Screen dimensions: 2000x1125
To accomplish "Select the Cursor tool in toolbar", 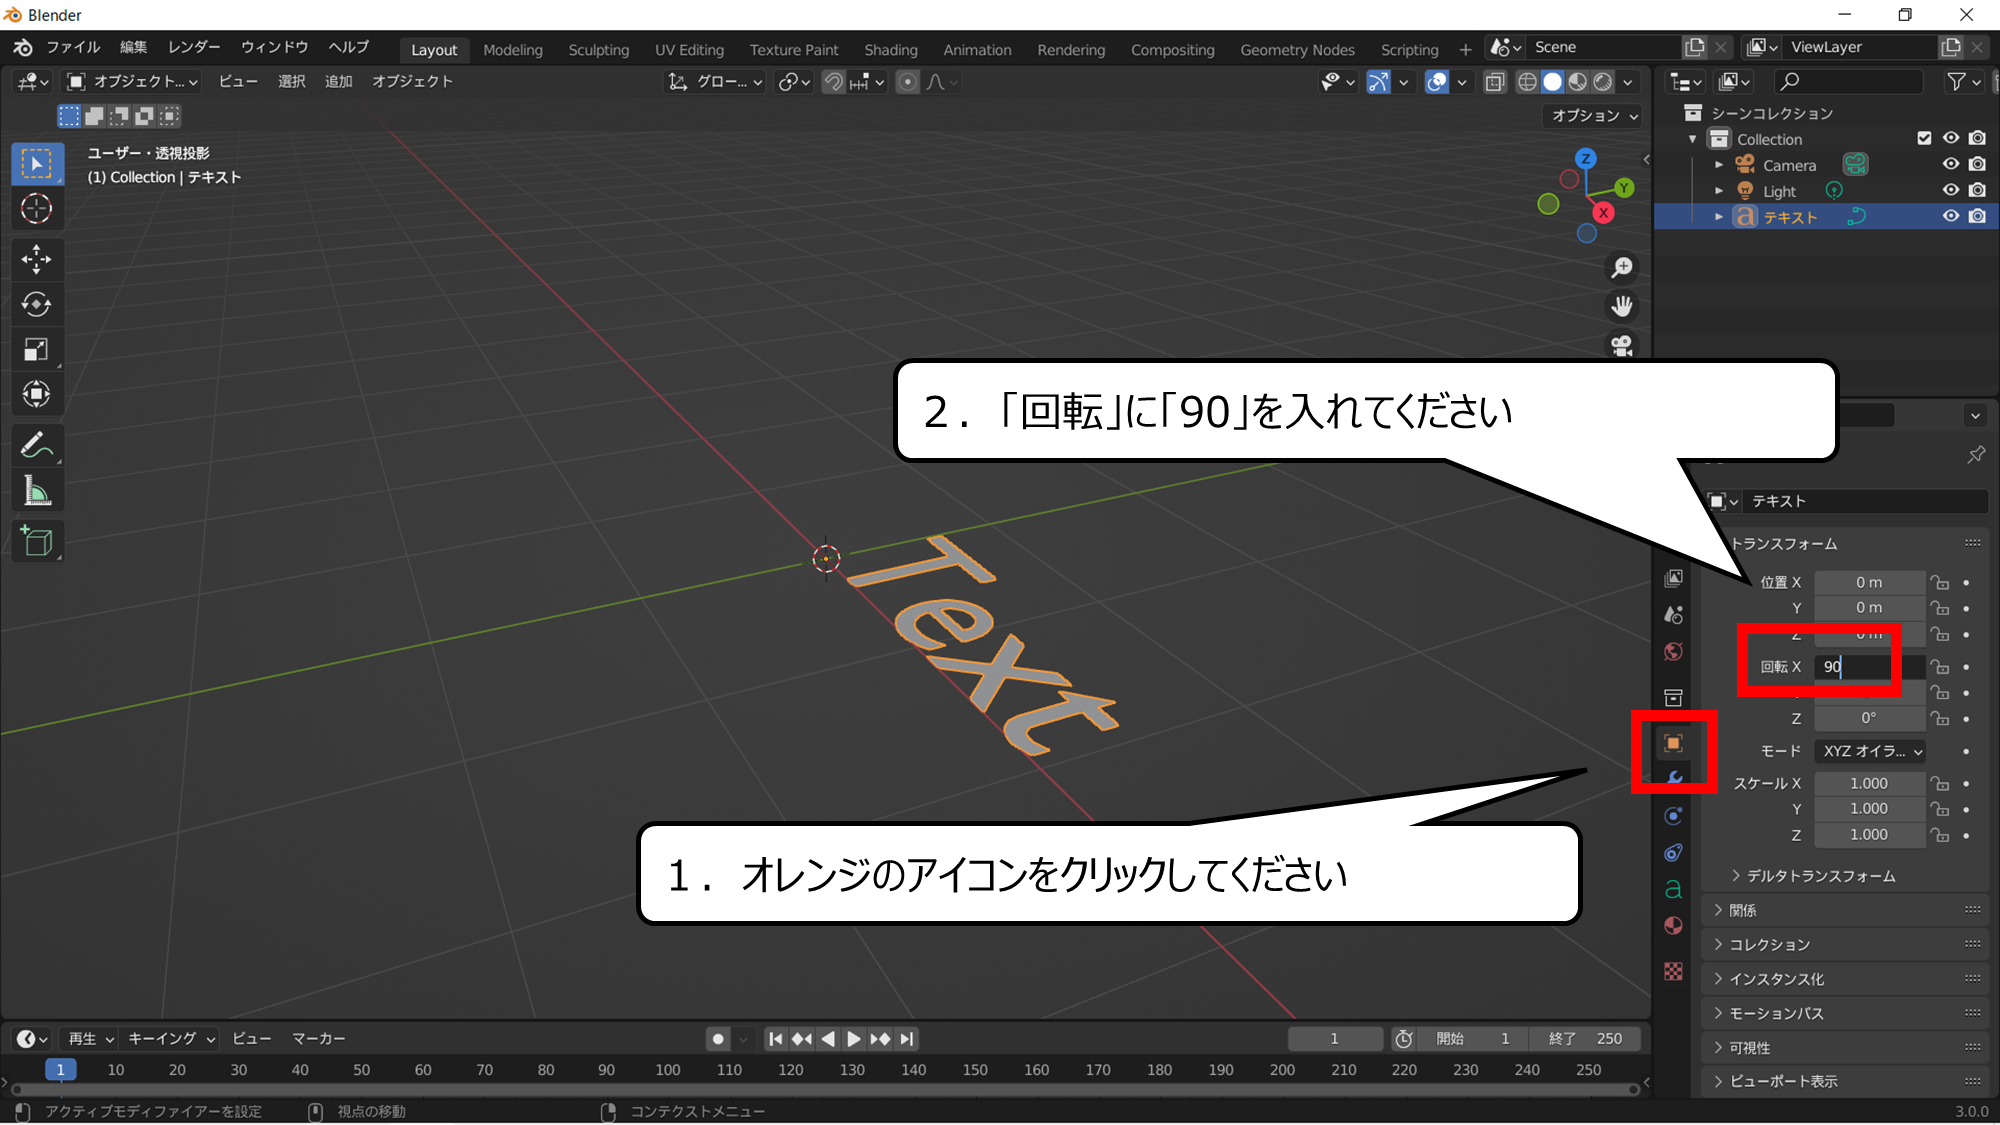I will [37, 209].
